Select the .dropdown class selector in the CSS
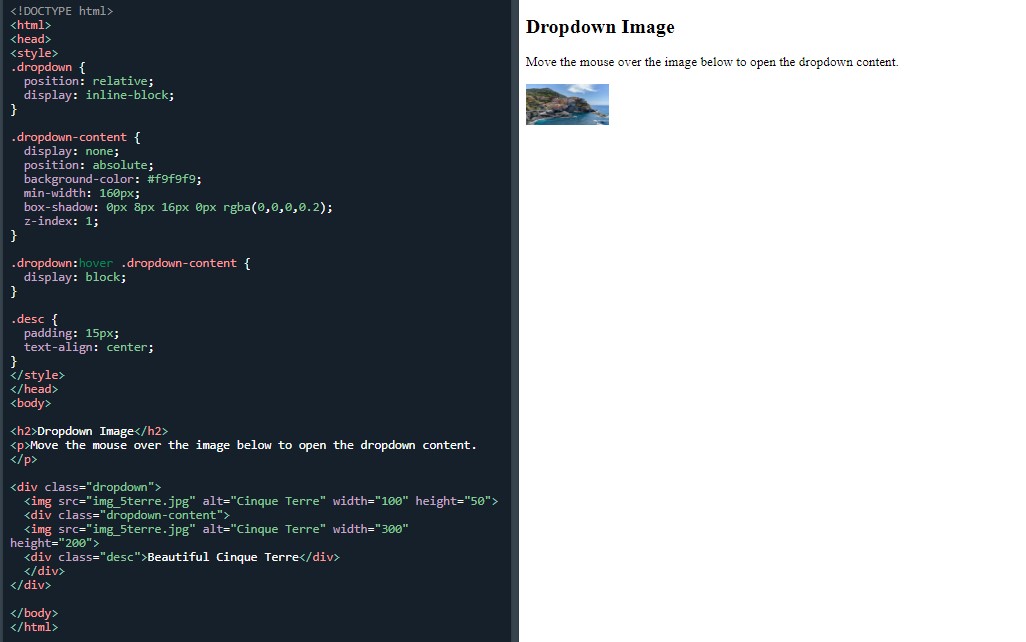This screenshot has width=1026, height=642. point(41,66)
